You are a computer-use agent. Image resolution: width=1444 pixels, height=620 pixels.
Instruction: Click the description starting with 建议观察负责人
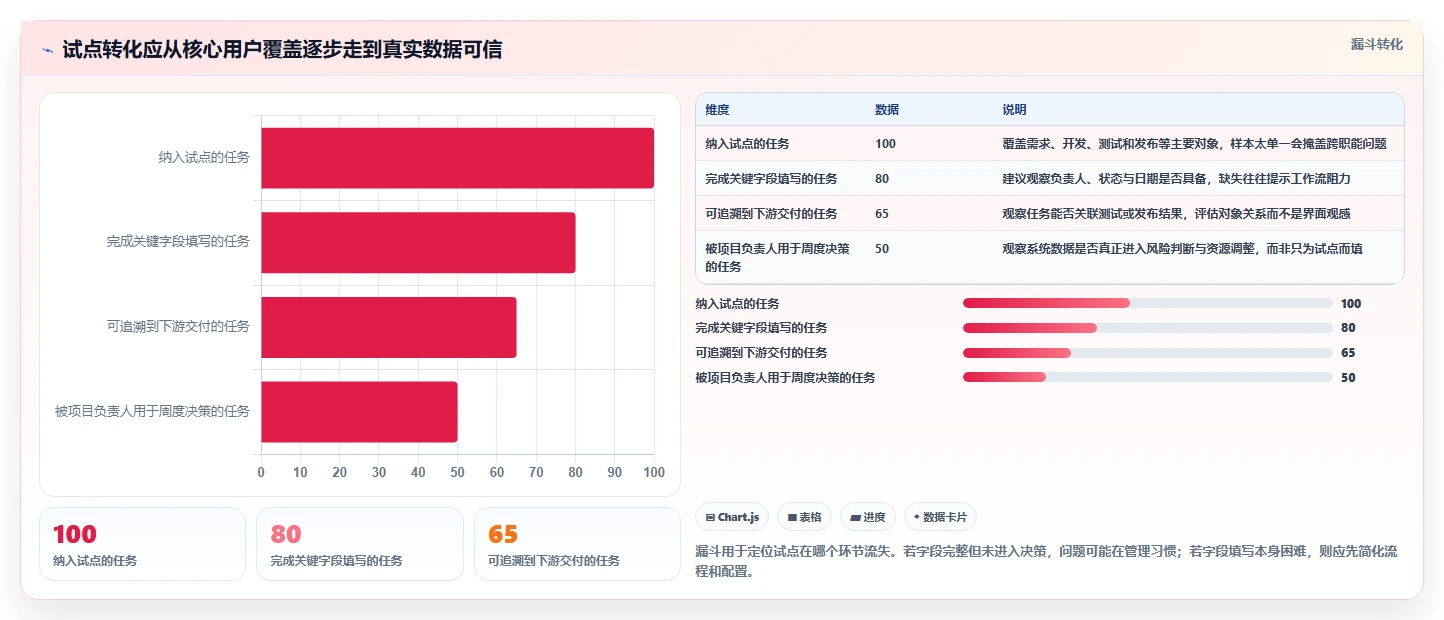point(1176,179)
